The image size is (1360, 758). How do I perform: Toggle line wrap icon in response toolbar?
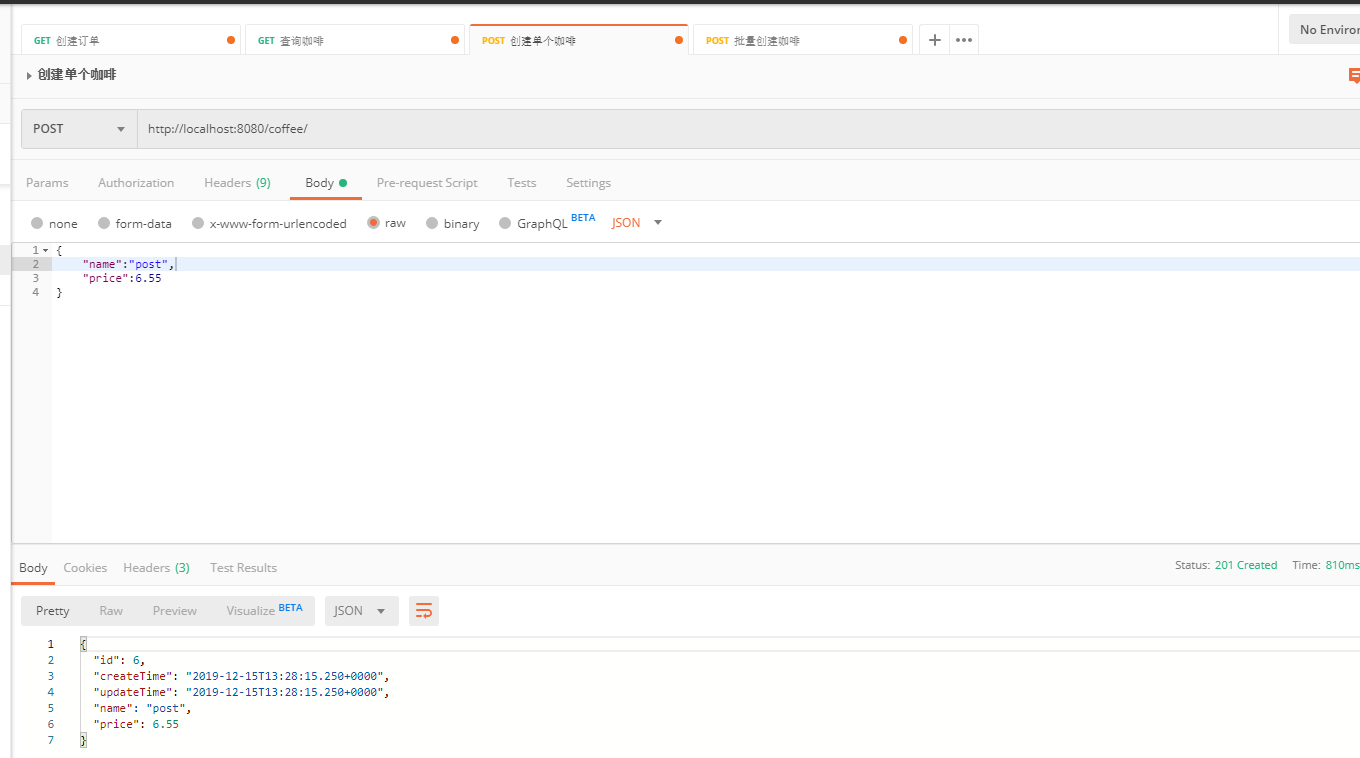click(x=424, y=611)
